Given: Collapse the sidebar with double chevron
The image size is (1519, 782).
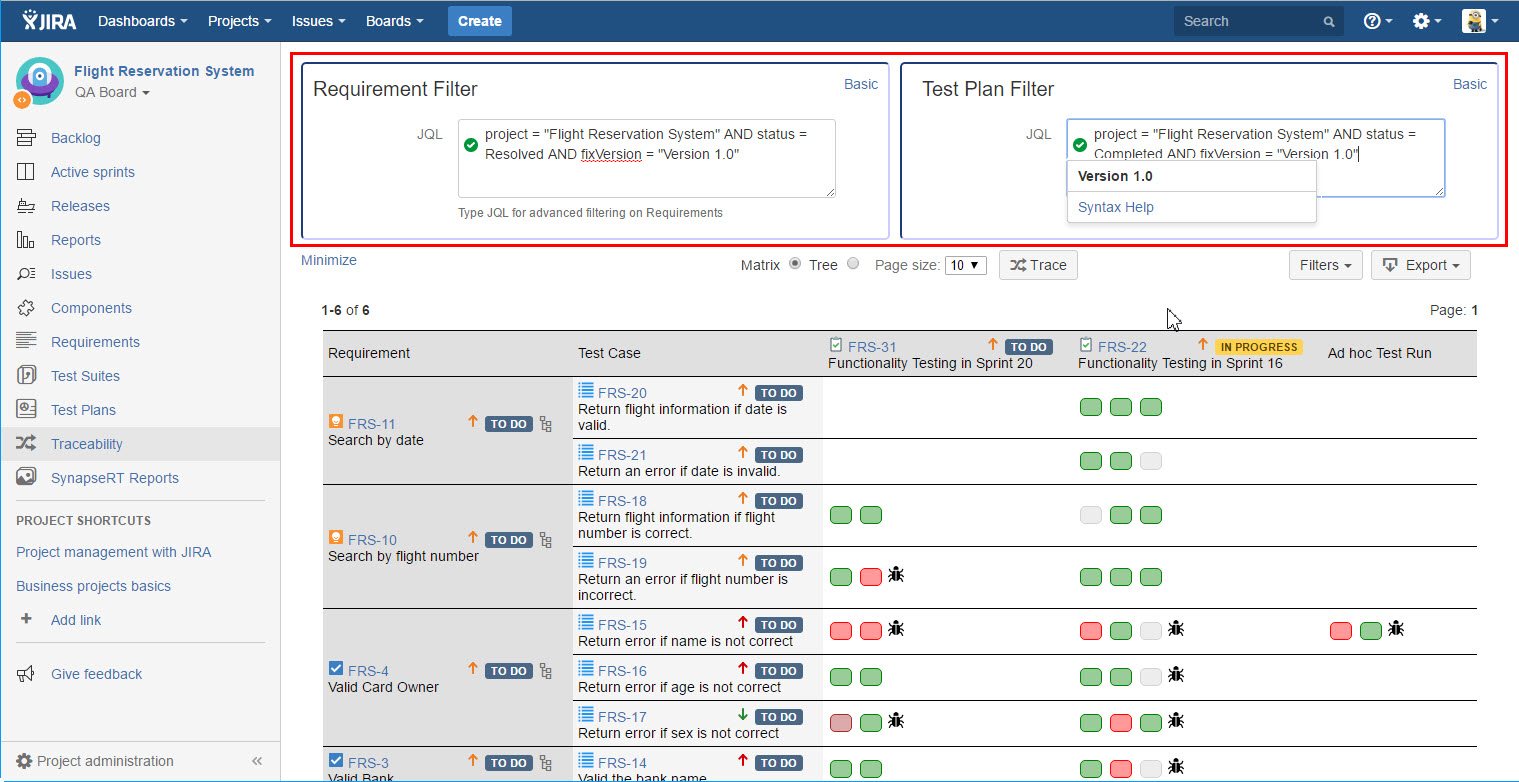Looking at the screenshot, I should coord(257,761).
